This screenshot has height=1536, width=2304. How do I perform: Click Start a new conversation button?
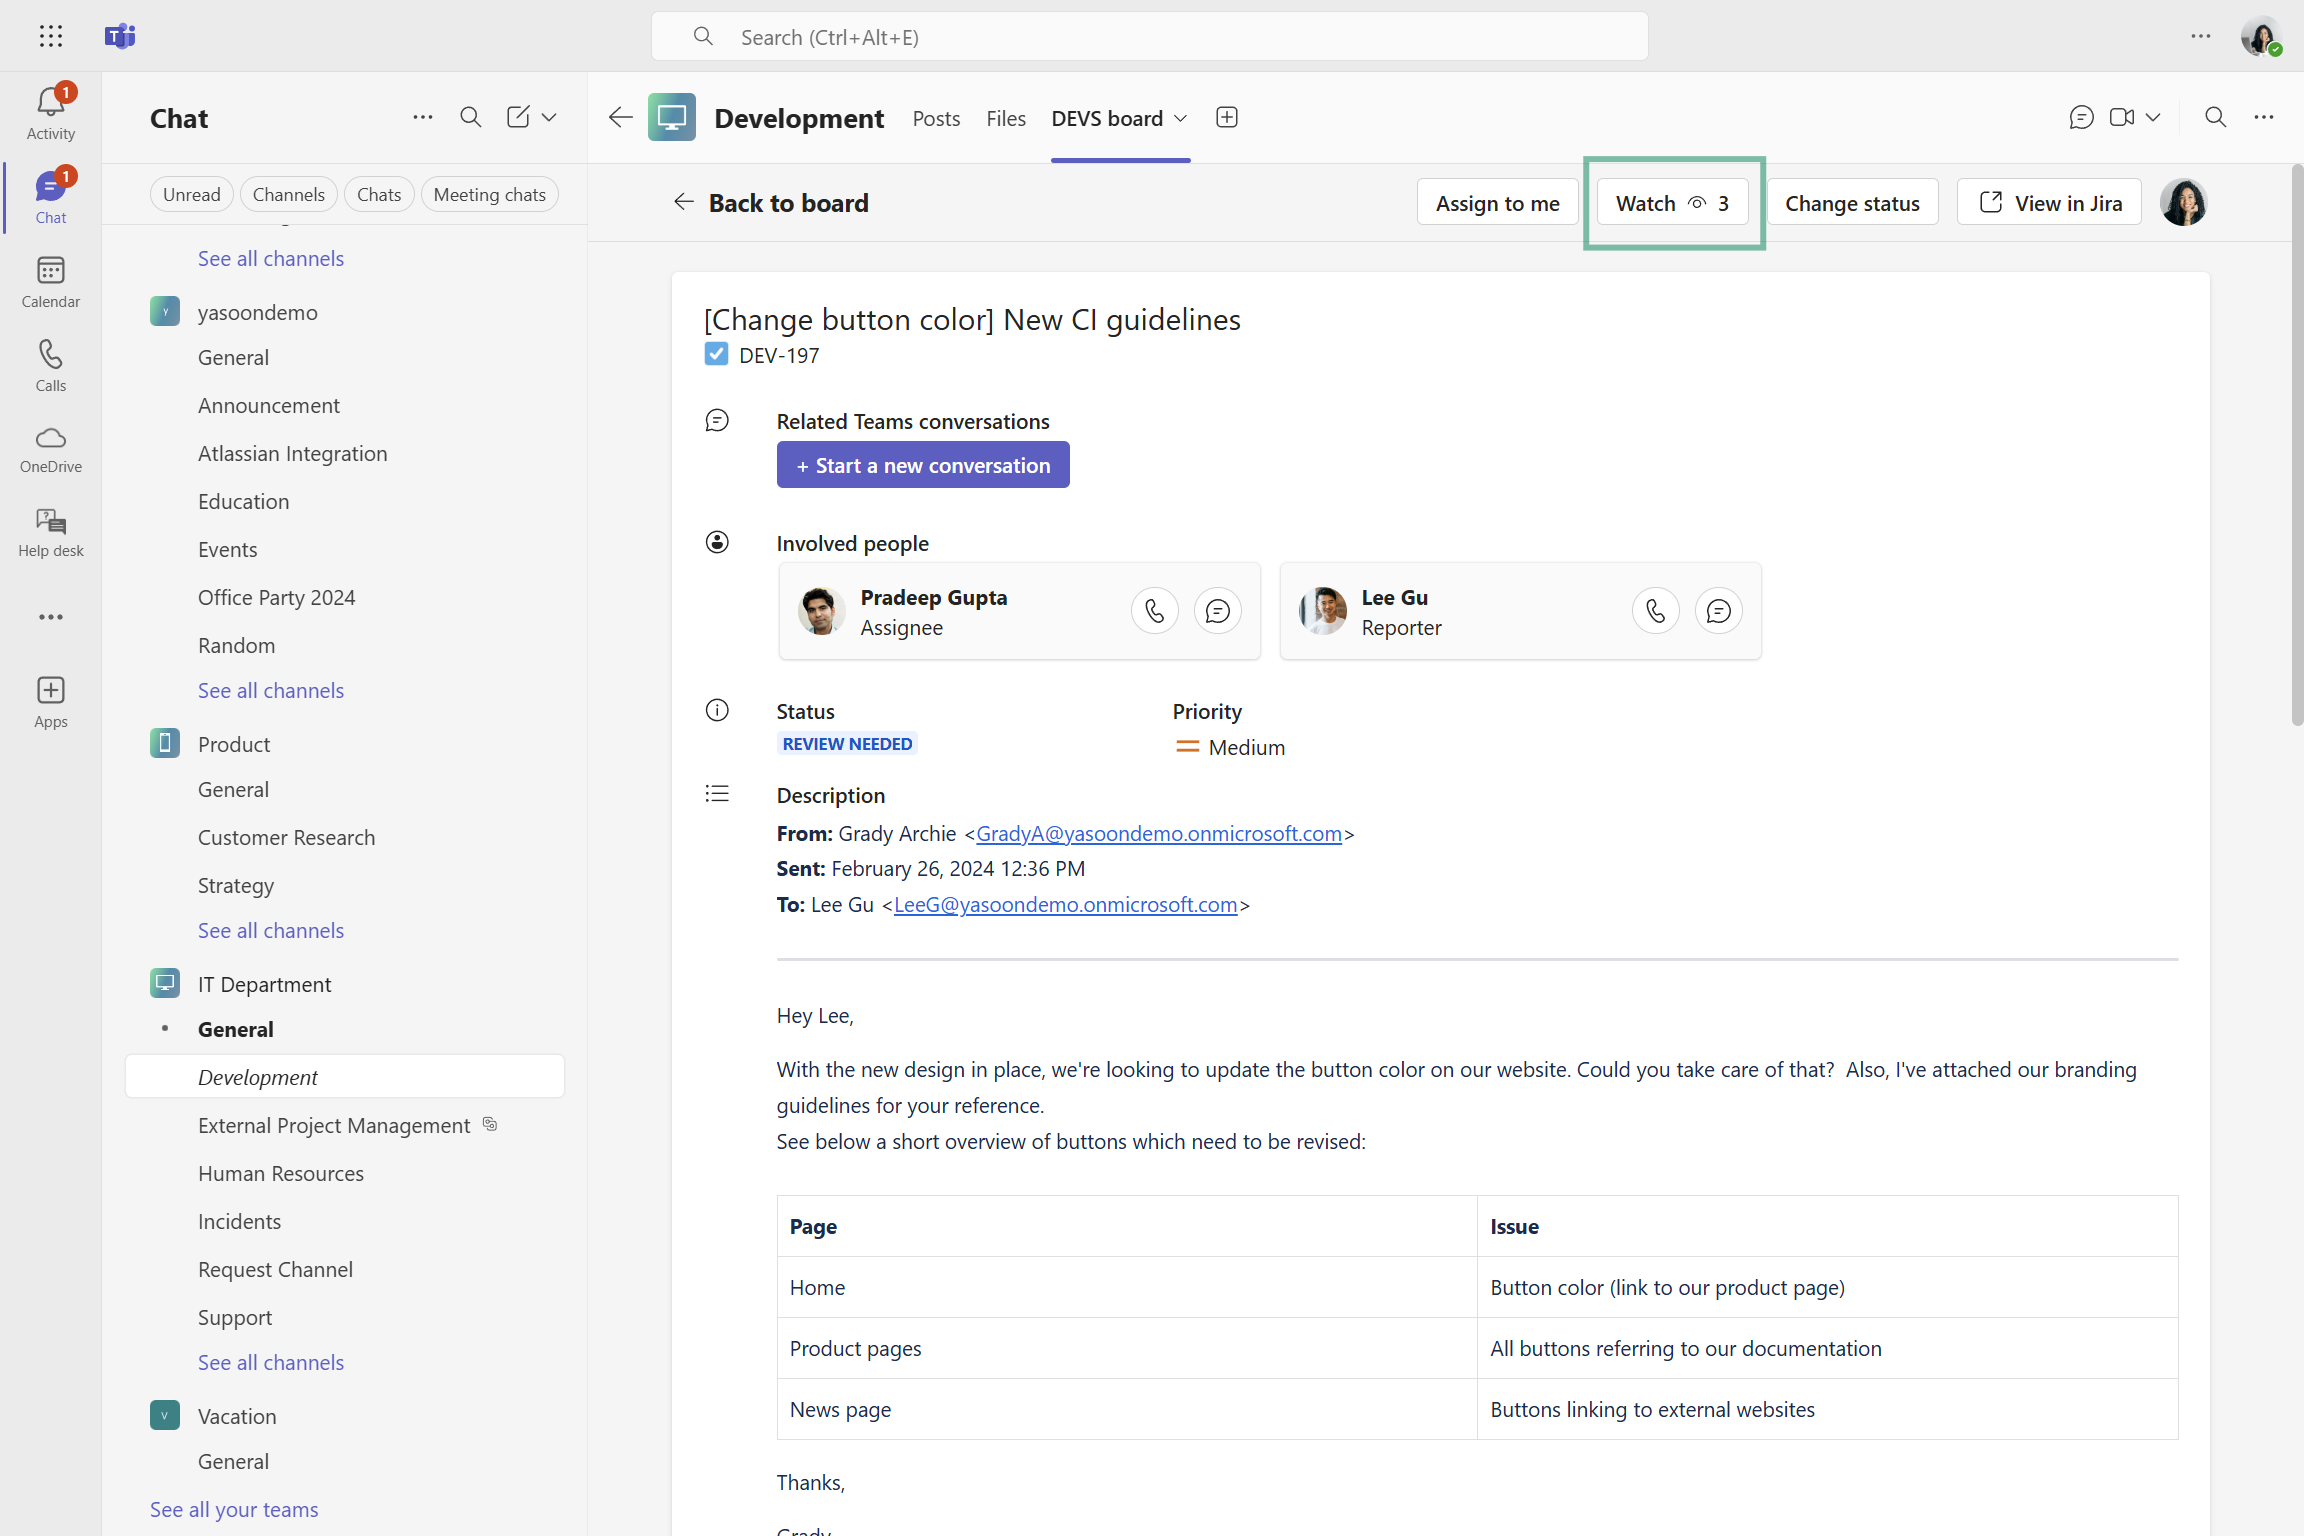[922, 466]
